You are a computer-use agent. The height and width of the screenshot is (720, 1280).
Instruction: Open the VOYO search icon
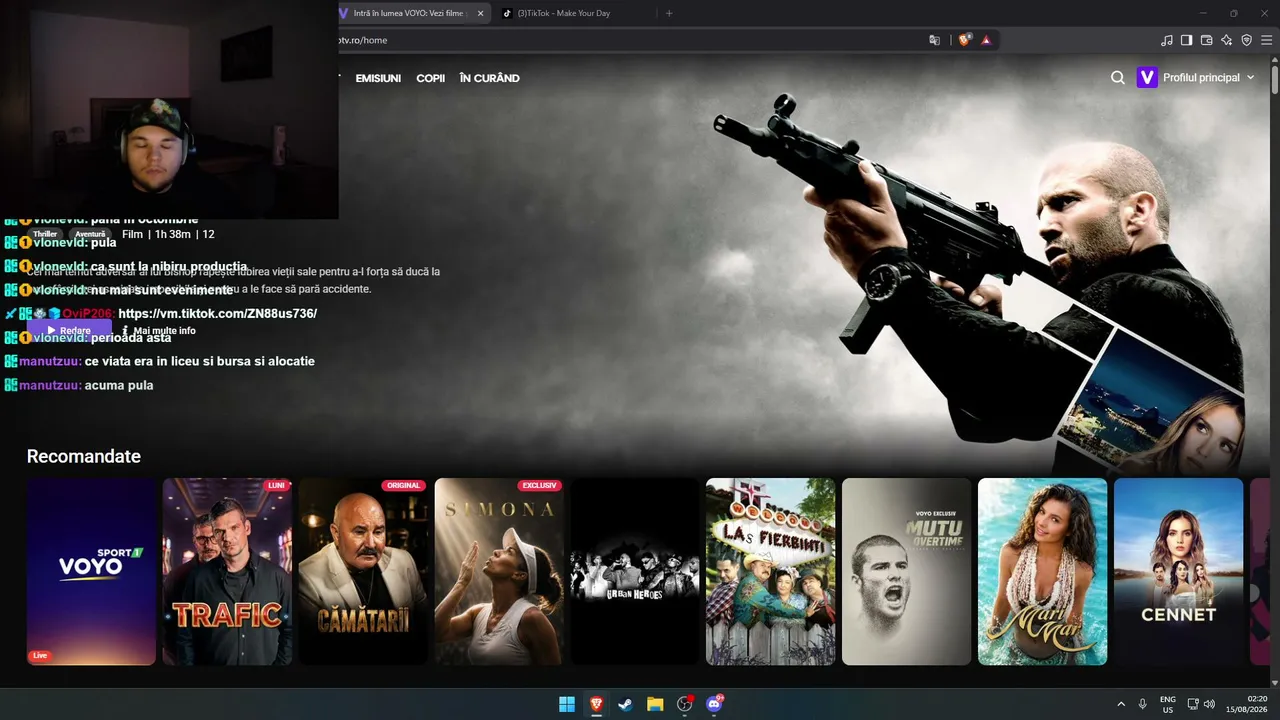pos(1118,77)
